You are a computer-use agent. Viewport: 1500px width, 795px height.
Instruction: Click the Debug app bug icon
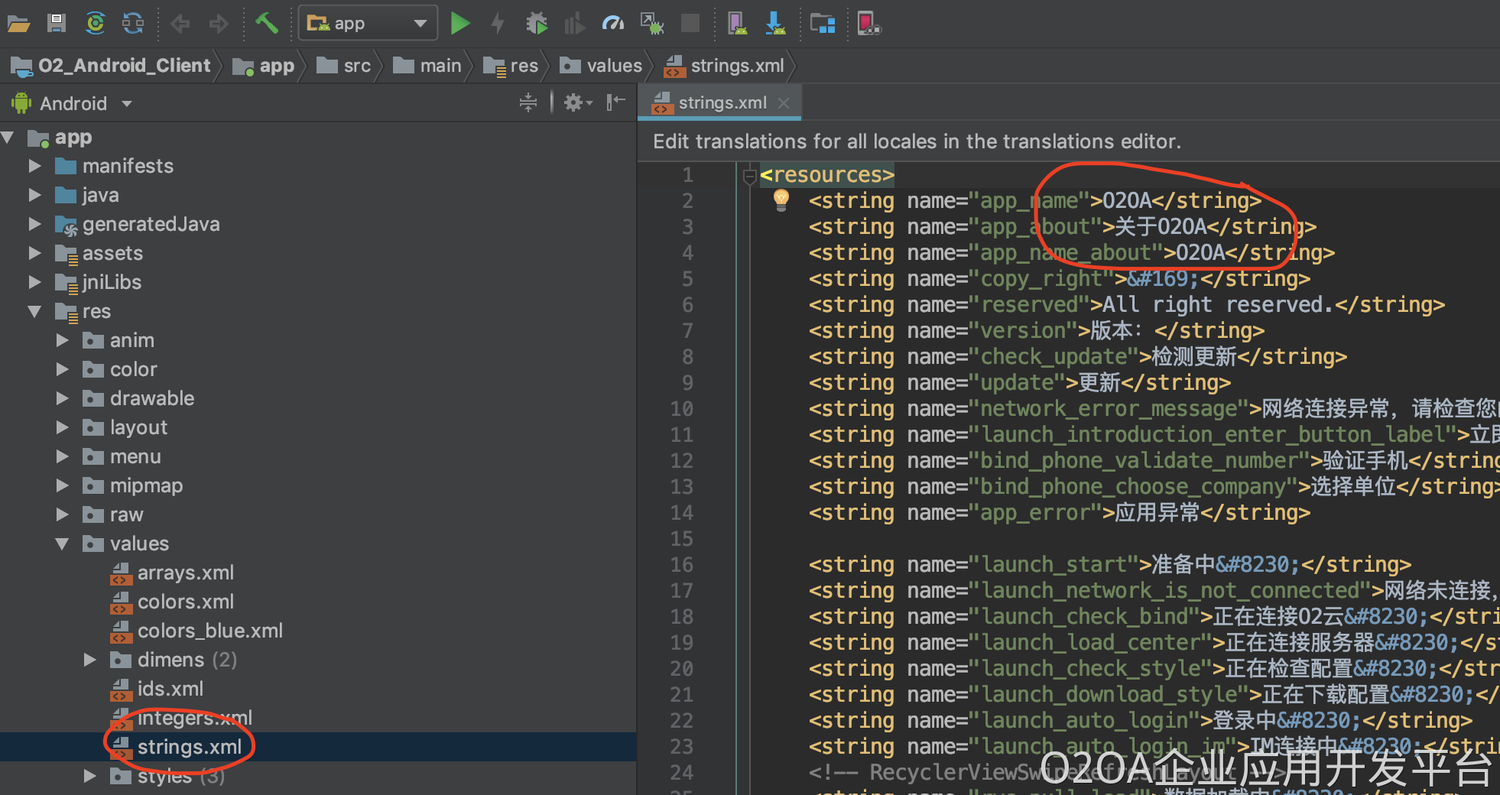pyautogui.click(x=537, y=23)
